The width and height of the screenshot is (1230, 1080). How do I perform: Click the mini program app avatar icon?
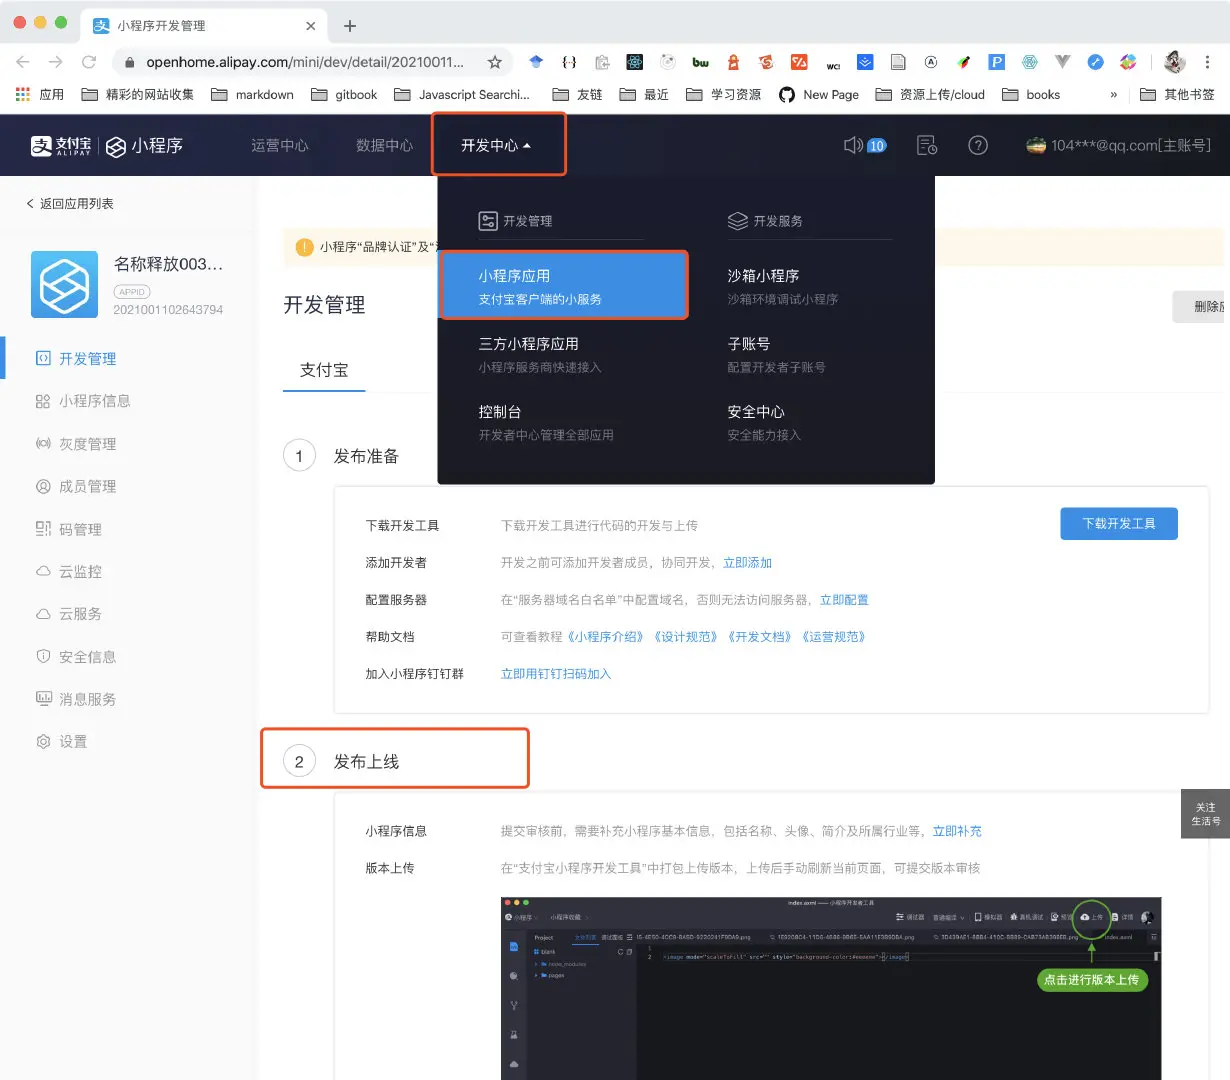(64, 284)
